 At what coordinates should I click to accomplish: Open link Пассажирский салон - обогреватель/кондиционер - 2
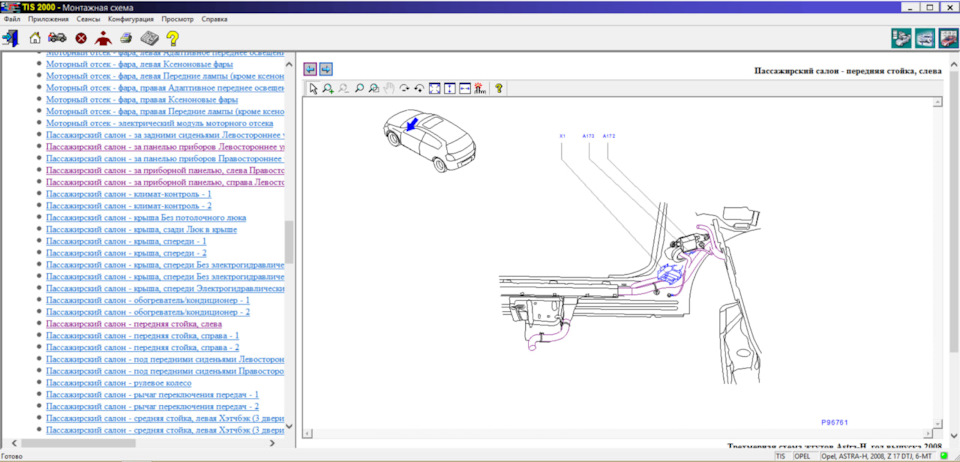(148, 312)
